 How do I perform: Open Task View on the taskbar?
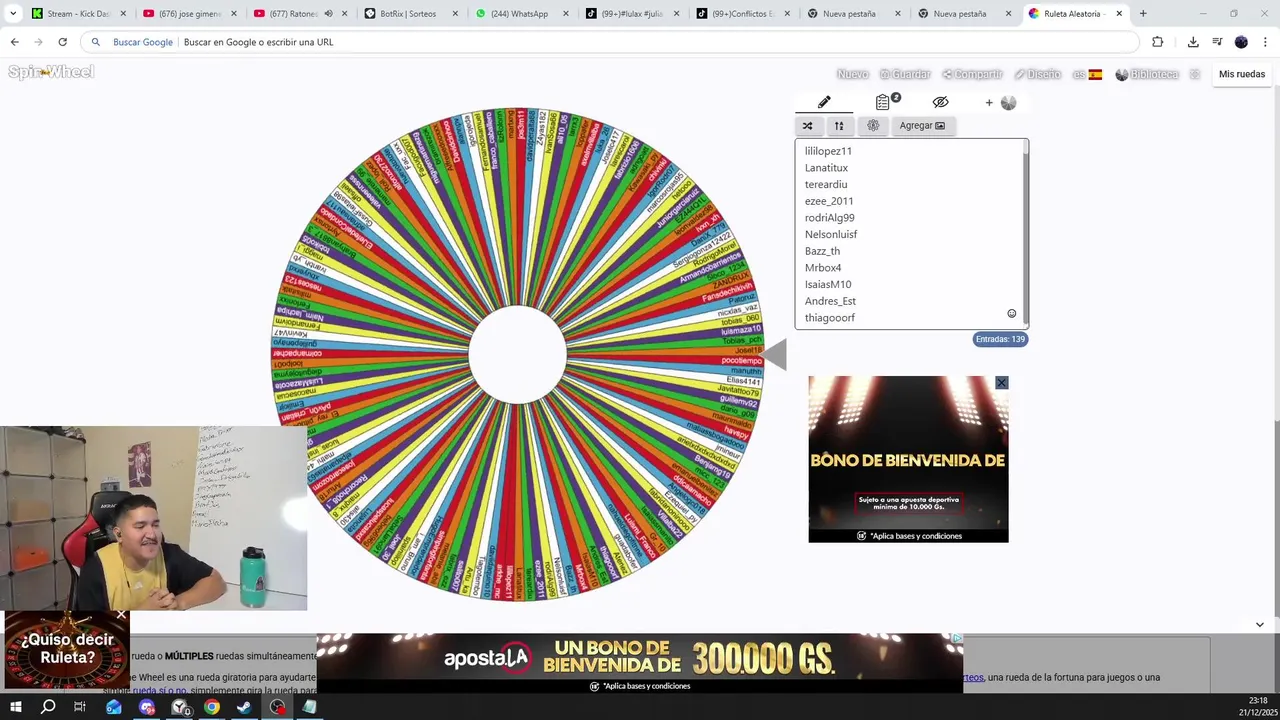tap(80, 707)
